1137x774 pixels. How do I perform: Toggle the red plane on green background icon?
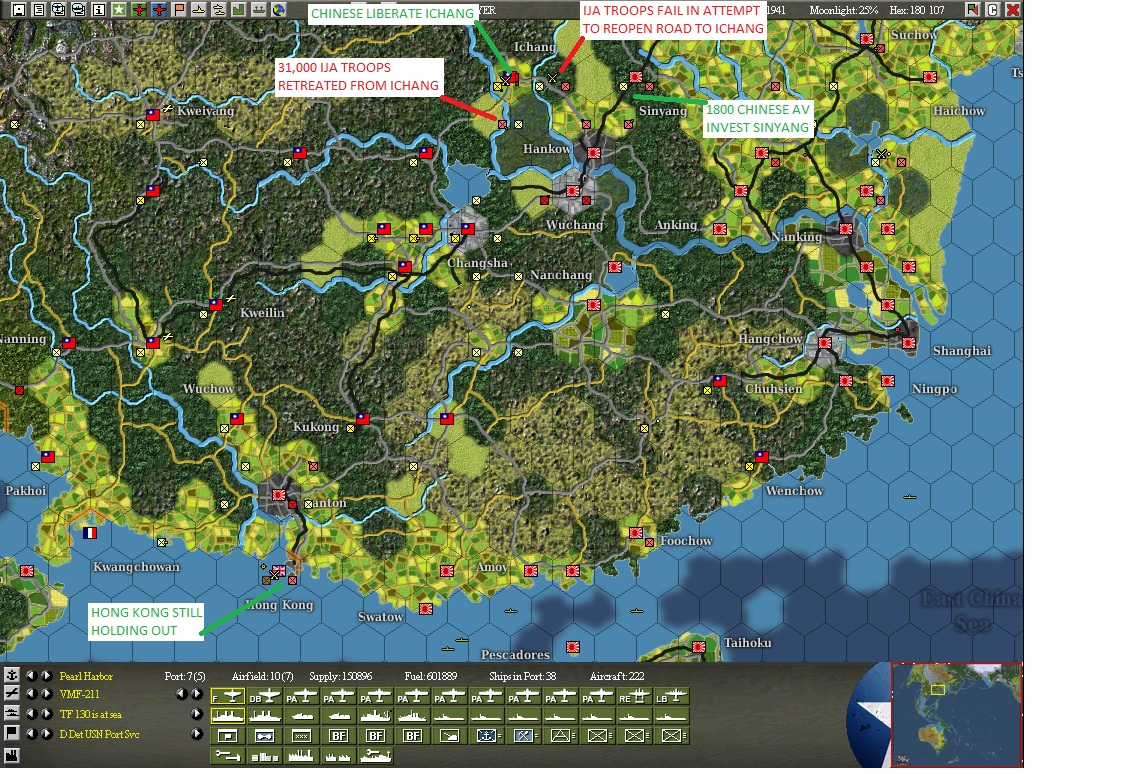138,9
